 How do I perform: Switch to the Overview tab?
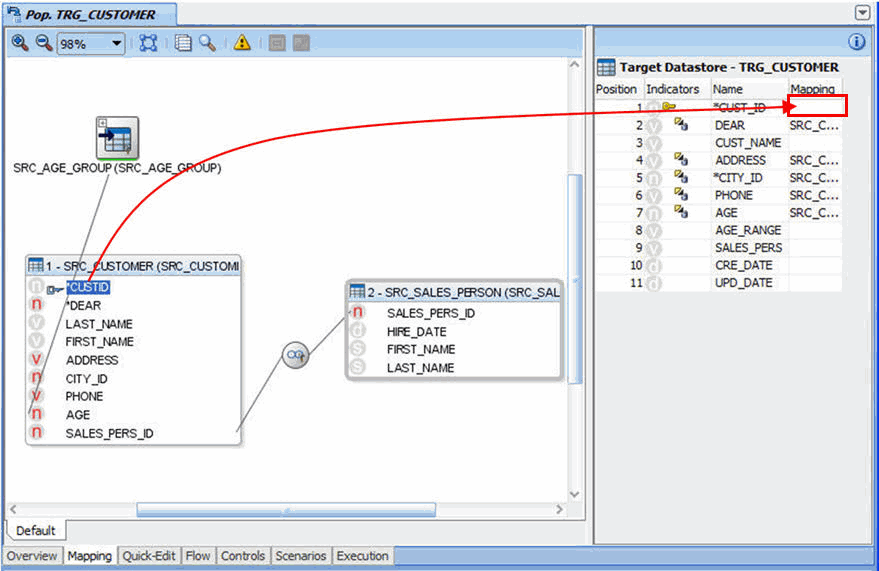(x=32, y=556)
